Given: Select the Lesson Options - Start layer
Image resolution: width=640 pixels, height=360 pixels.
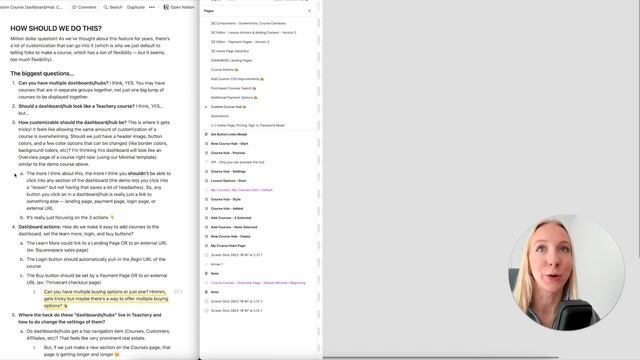Looking at the screenshot, I should tap(228, 181).
